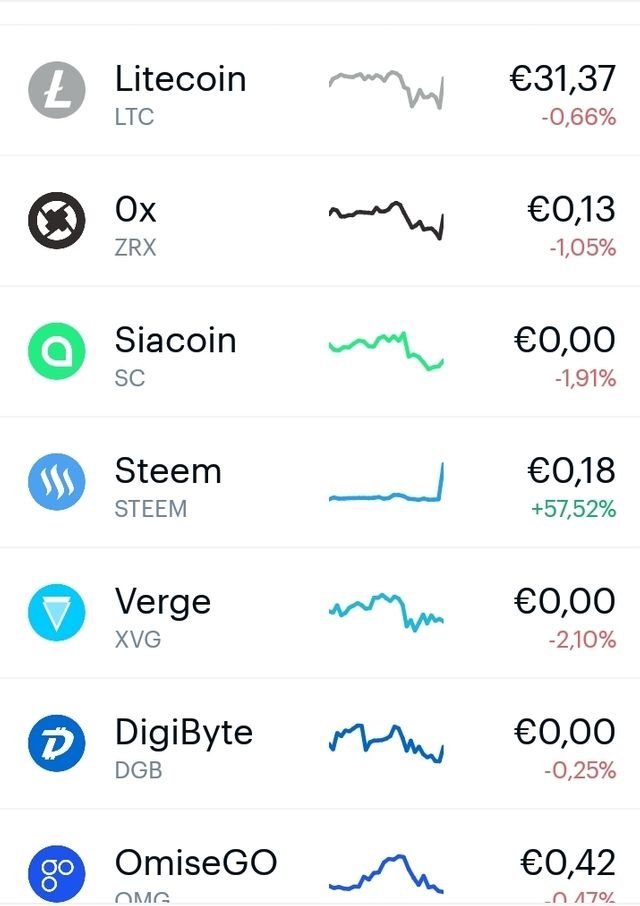The image size is (640, 906).
Task: Tap the Steem logo icon
Action: 58,484
